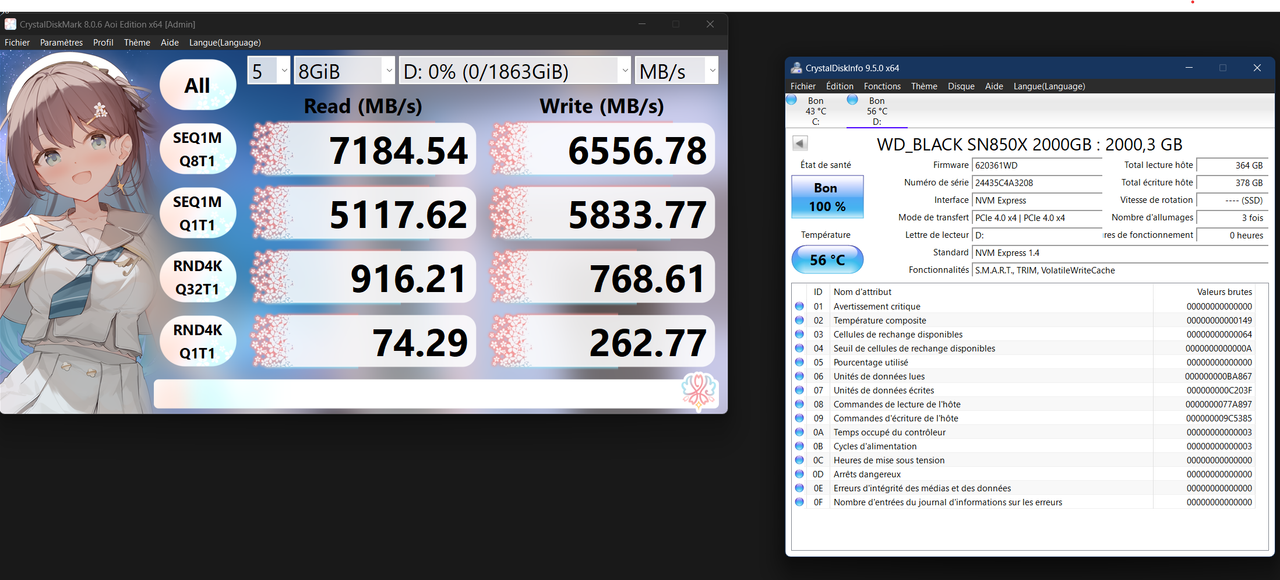
Task: Open CrystalDiskMark Thème menu
Action: click(x=137, y=43)
